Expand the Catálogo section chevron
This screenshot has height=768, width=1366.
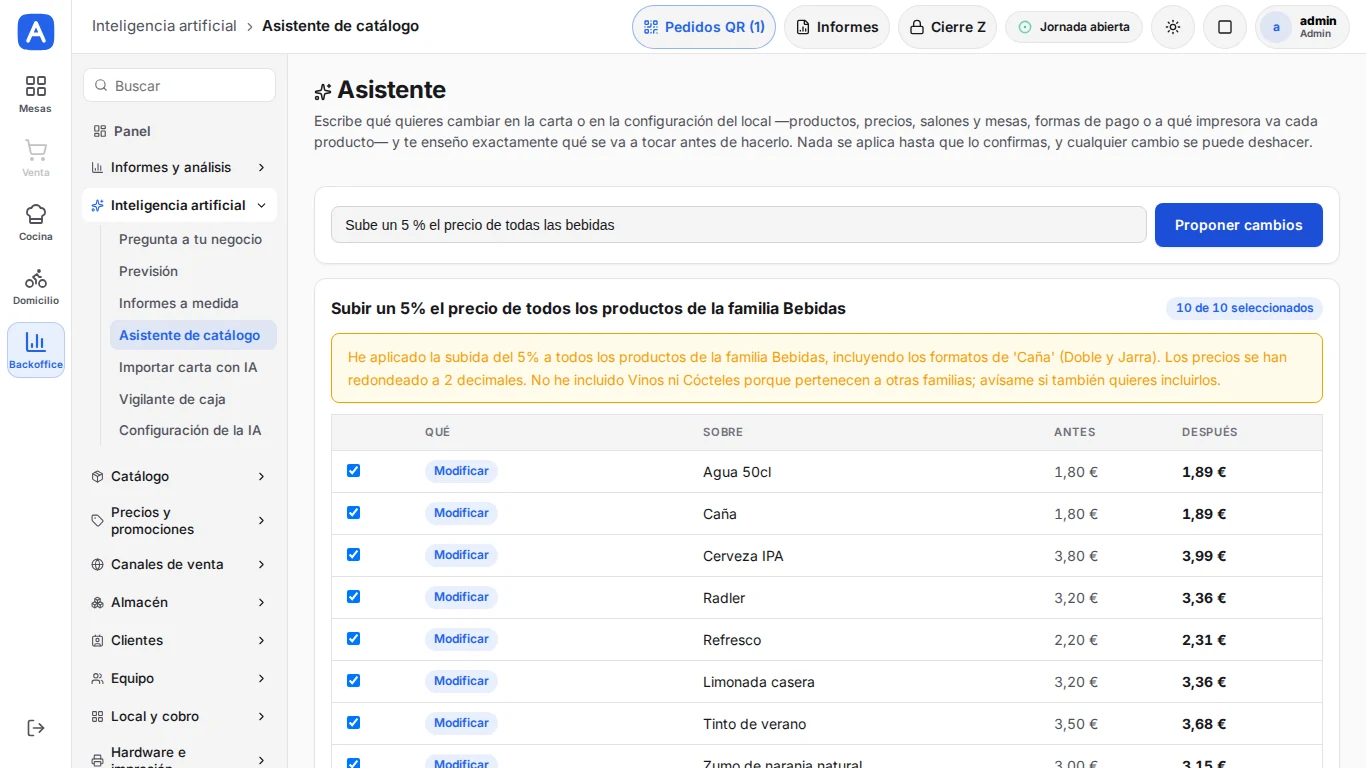[261, 476]
